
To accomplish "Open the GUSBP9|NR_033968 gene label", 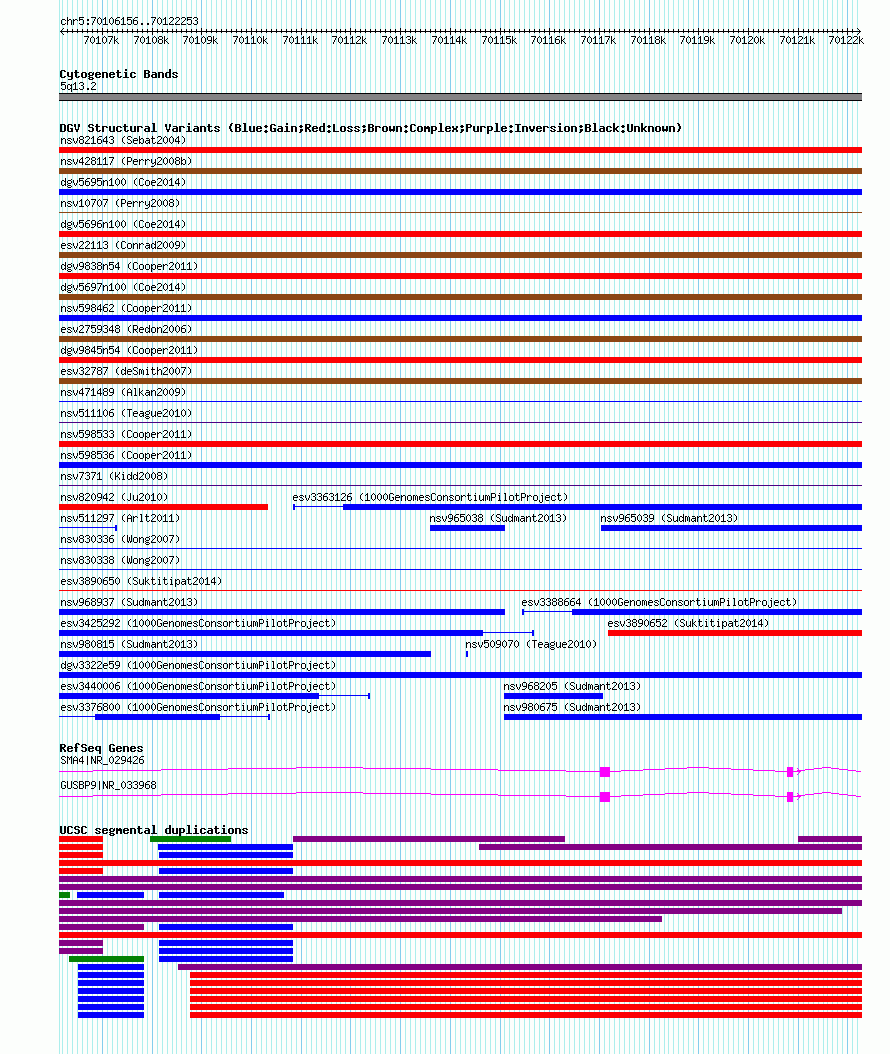I will click(108, 785).
